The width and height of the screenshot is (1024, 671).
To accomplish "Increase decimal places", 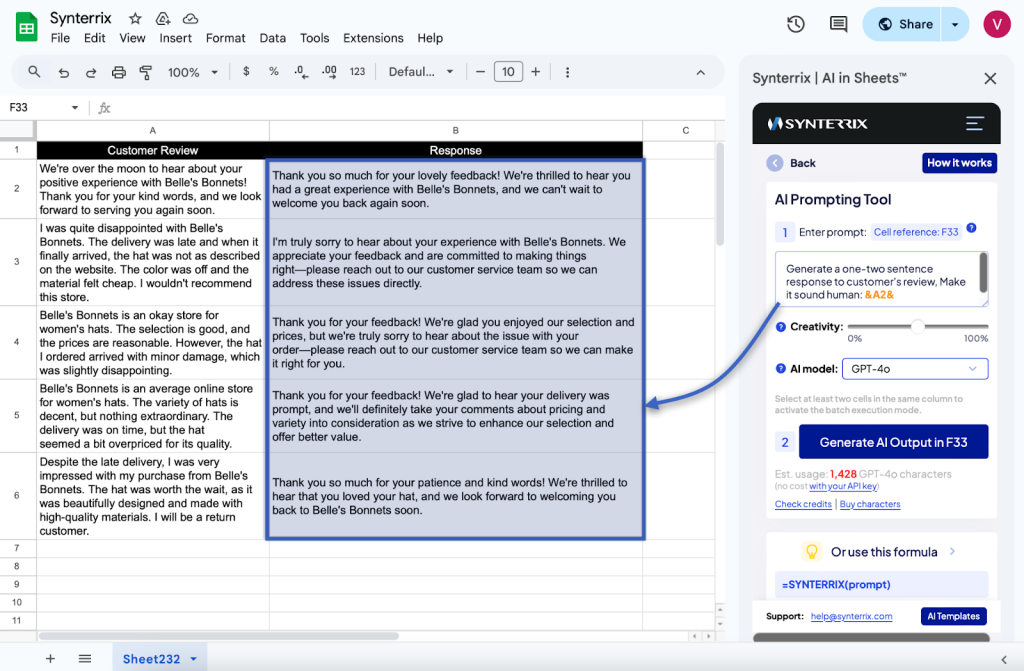I will click(x=329, y=72).
